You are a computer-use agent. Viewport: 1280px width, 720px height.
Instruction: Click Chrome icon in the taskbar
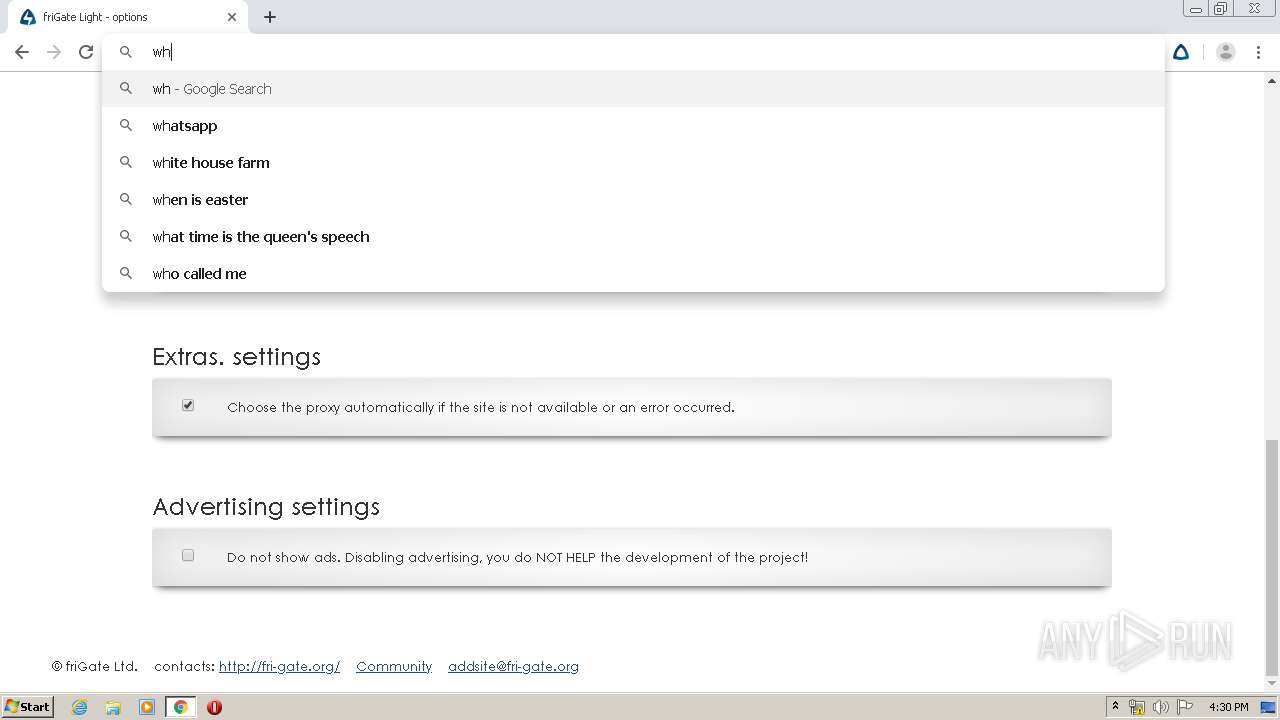point(181,707)
